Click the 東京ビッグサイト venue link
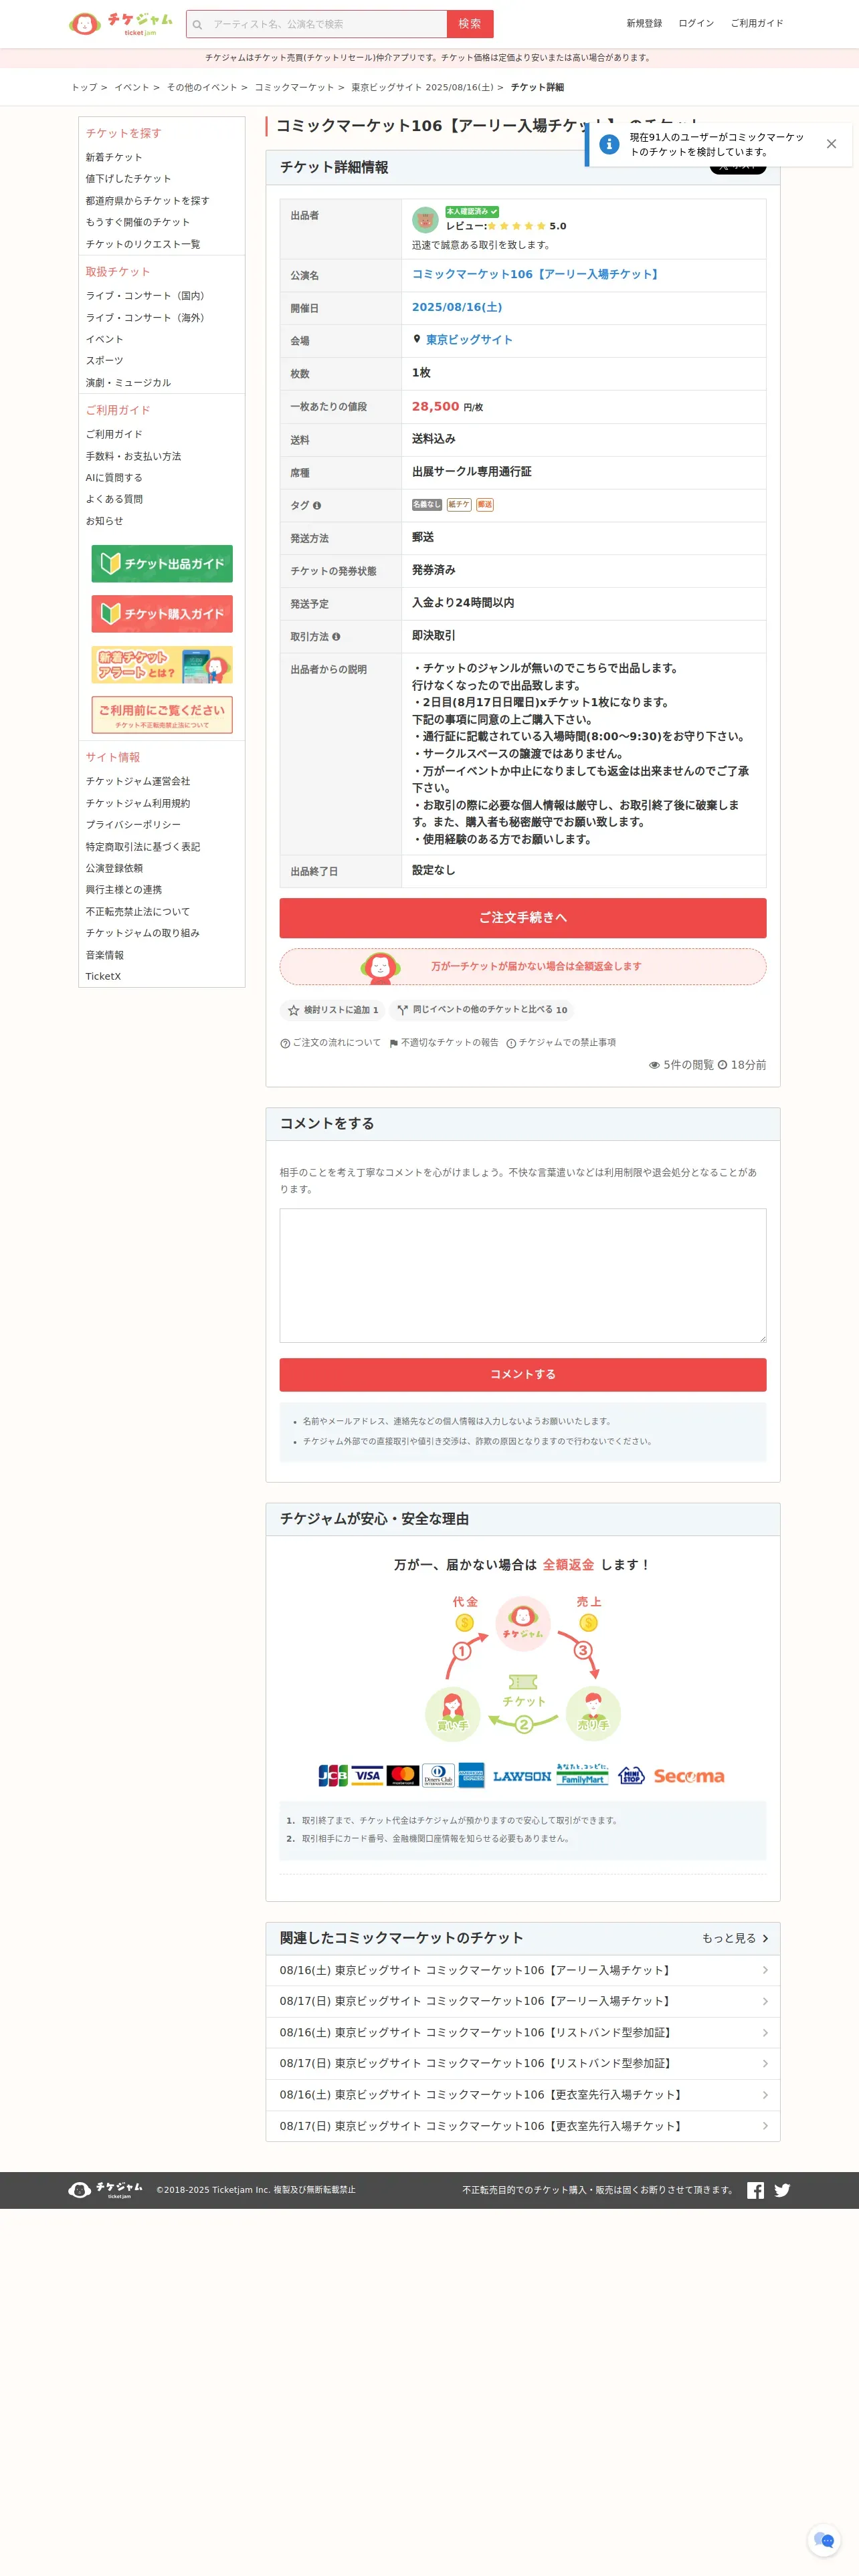The width and height of the screenshot is (859, 2576). 469,340
